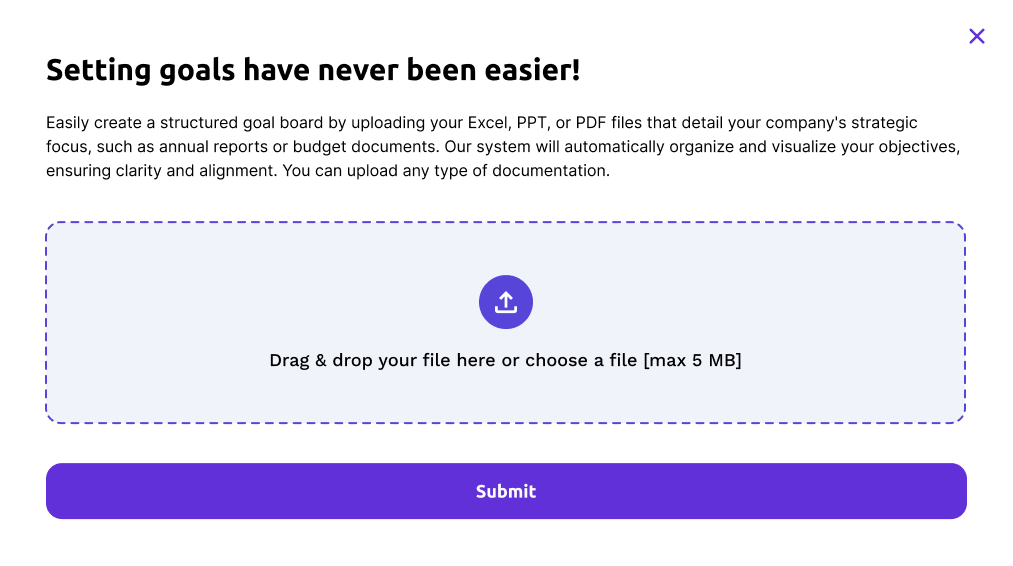This screenshot has height=566, width=1013.
Task: Click the "choose a file" text
Action: 581,360
